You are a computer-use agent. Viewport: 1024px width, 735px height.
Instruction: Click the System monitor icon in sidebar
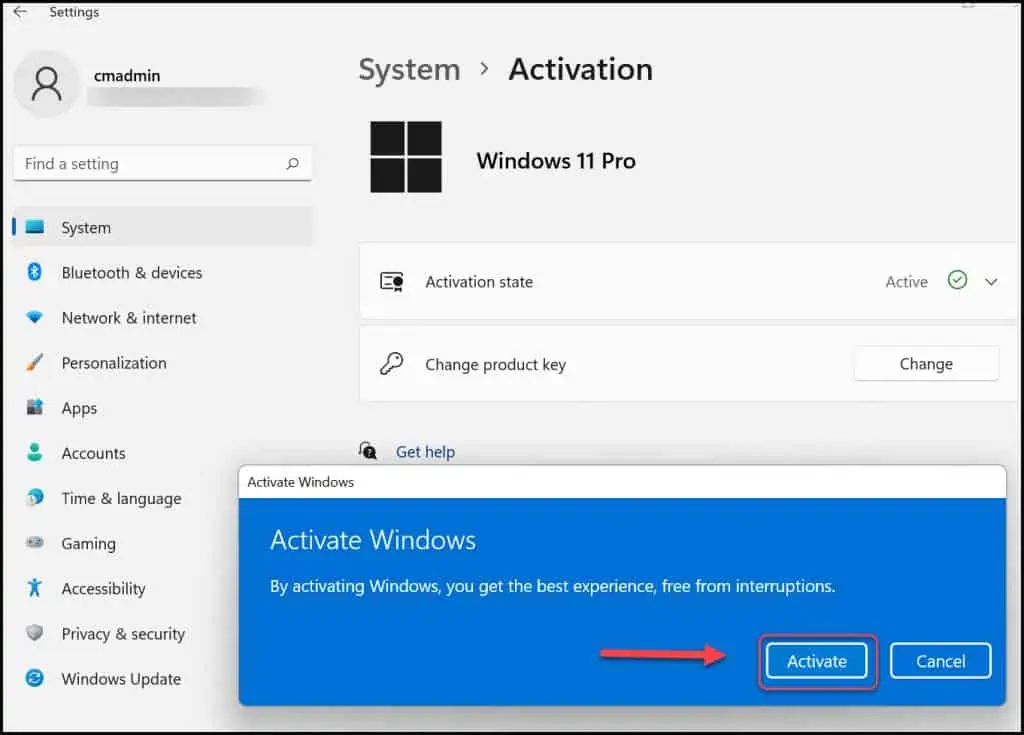(35, 227)
